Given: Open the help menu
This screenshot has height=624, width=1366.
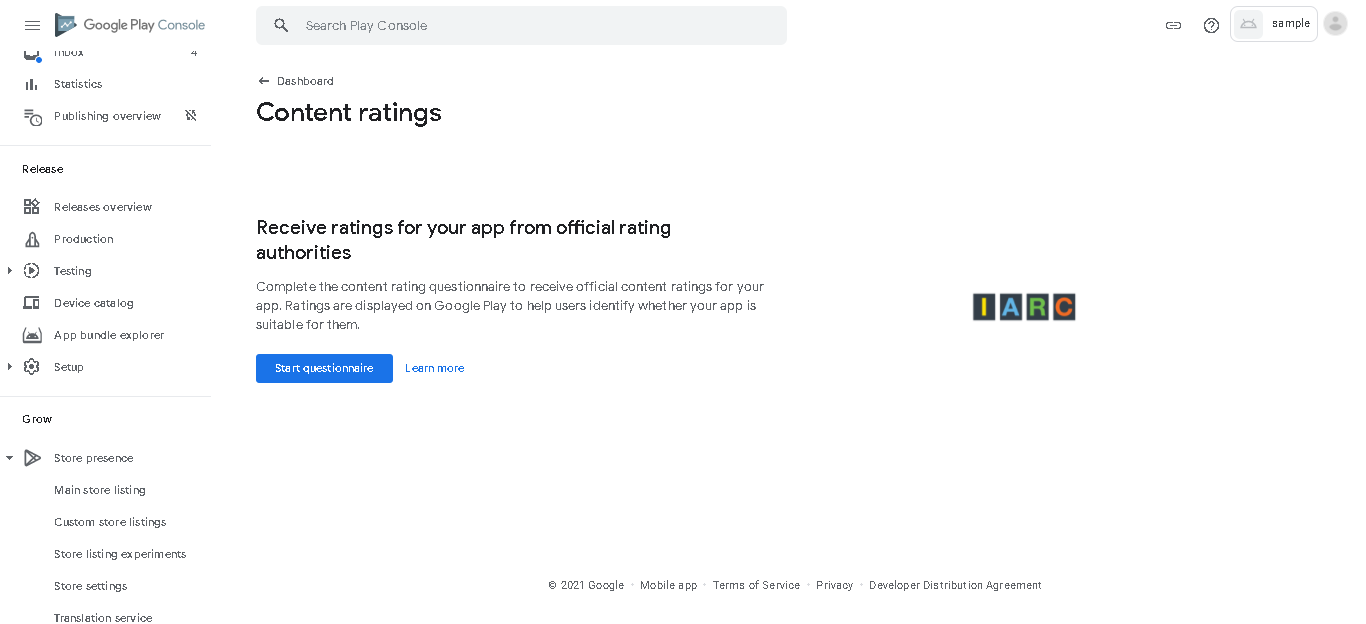Looking at the screenshot, I should point(1211,24).
